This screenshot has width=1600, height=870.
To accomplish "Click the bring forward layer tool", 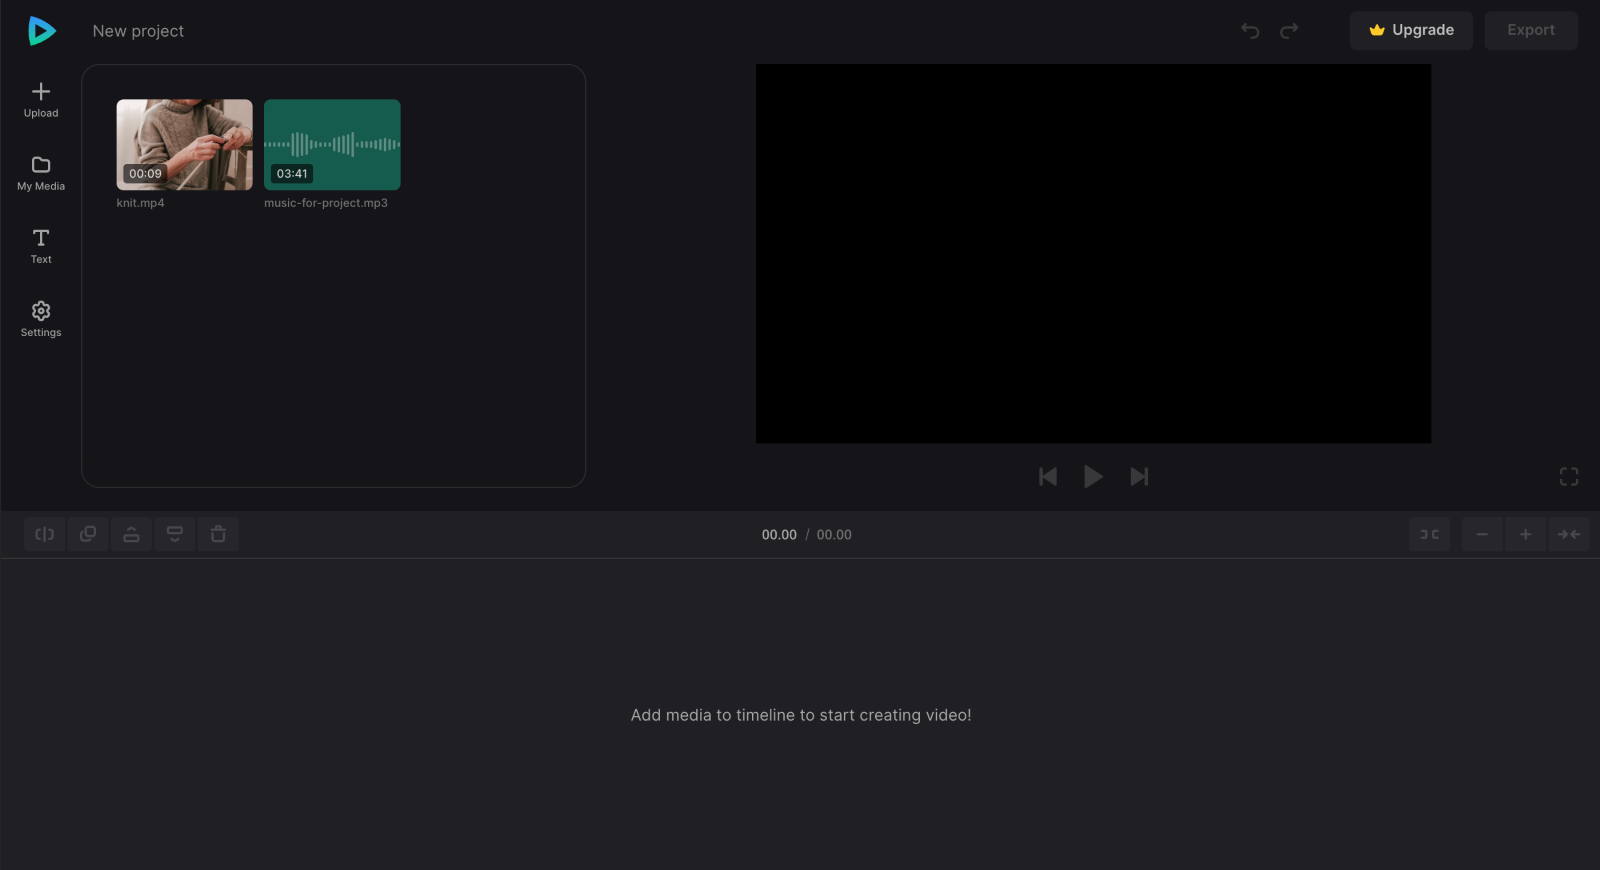I will click(131, 534).
